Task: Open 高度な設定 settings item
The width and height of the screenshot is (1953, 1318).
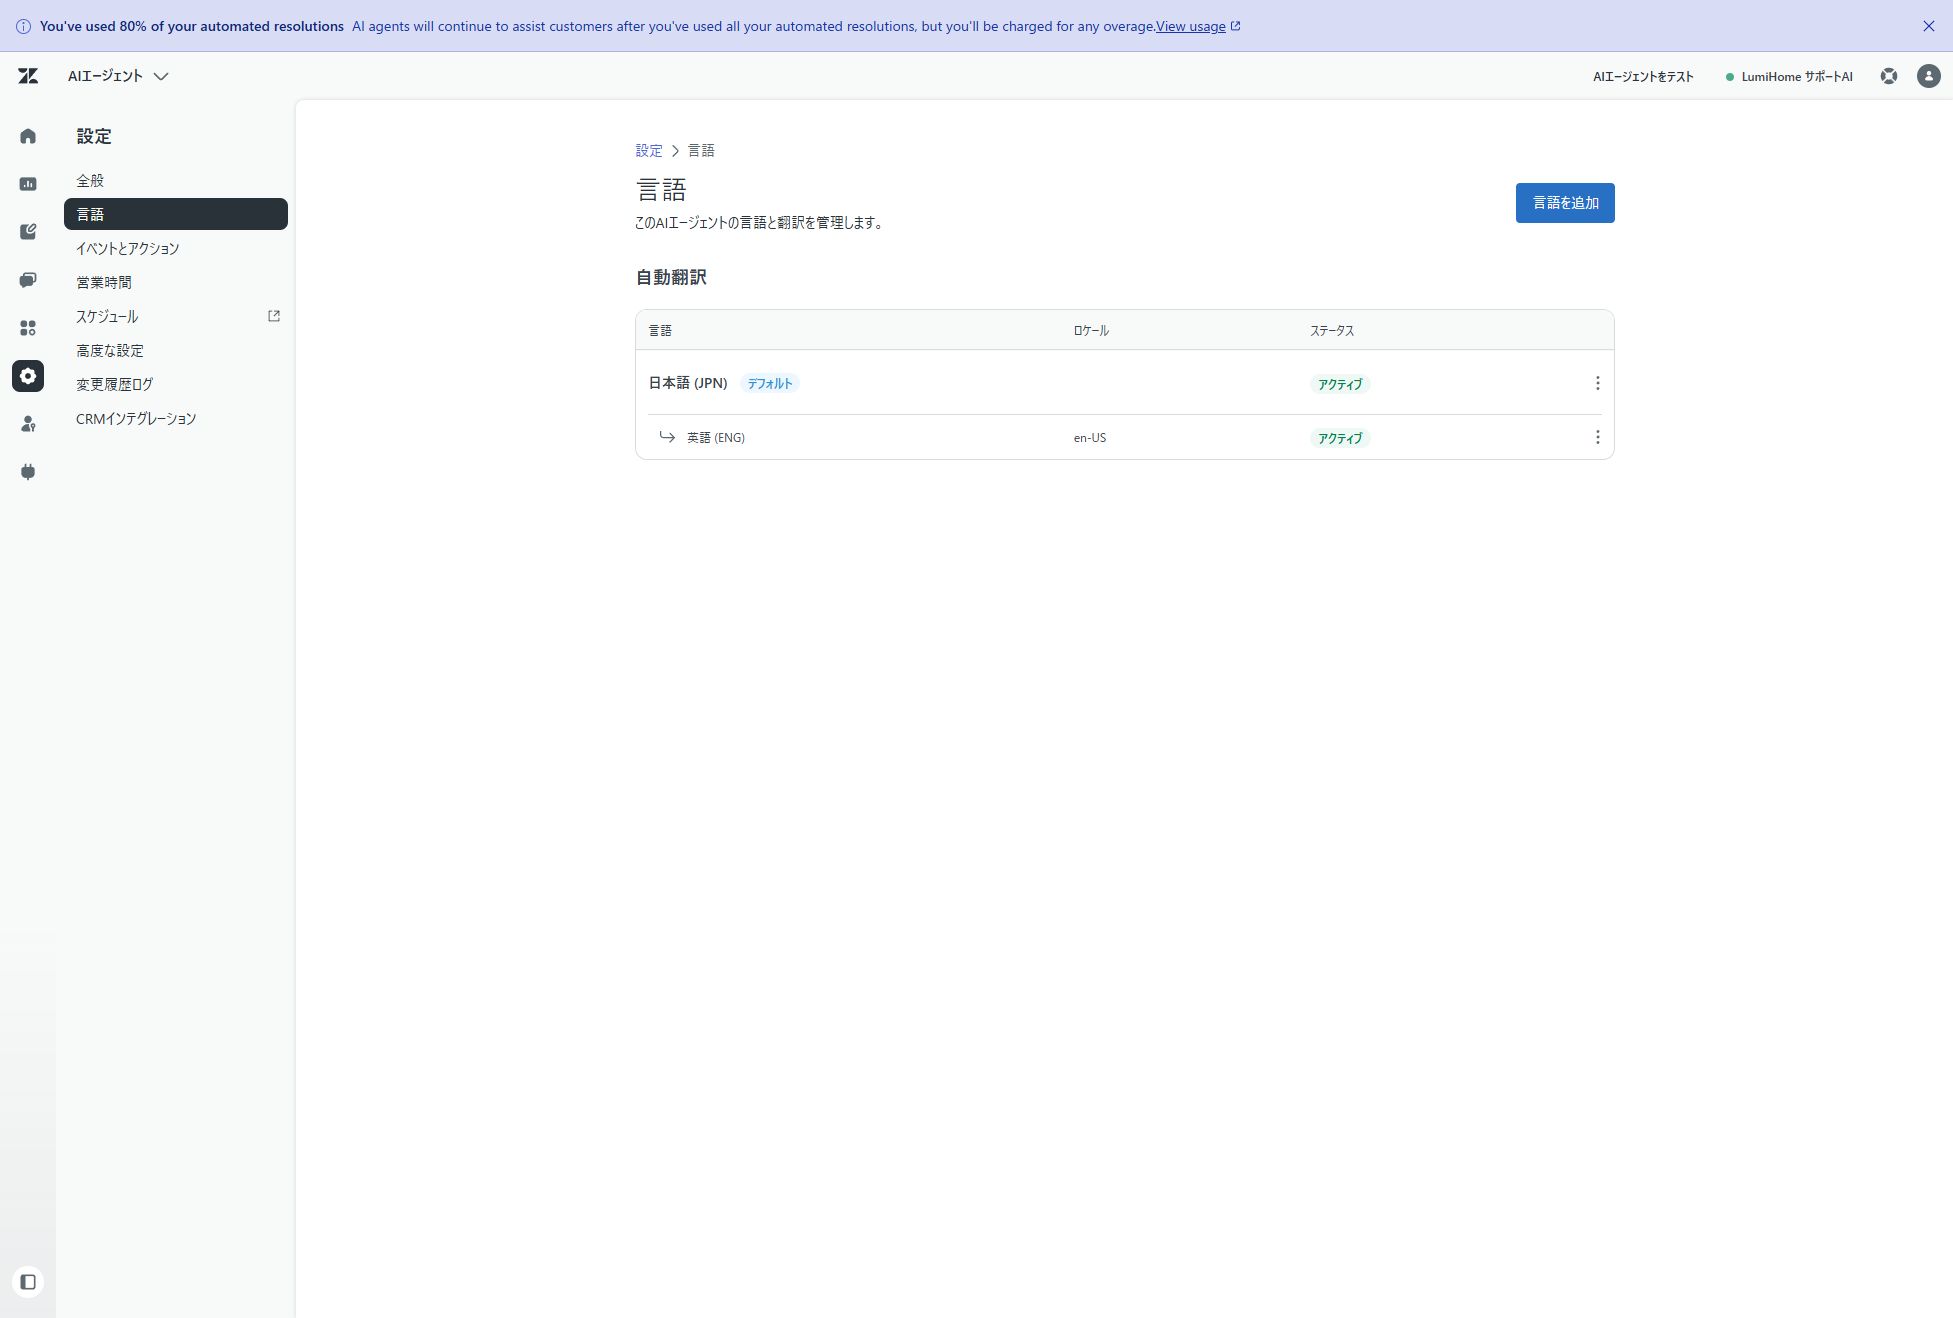Action: [x=176, y=350]
